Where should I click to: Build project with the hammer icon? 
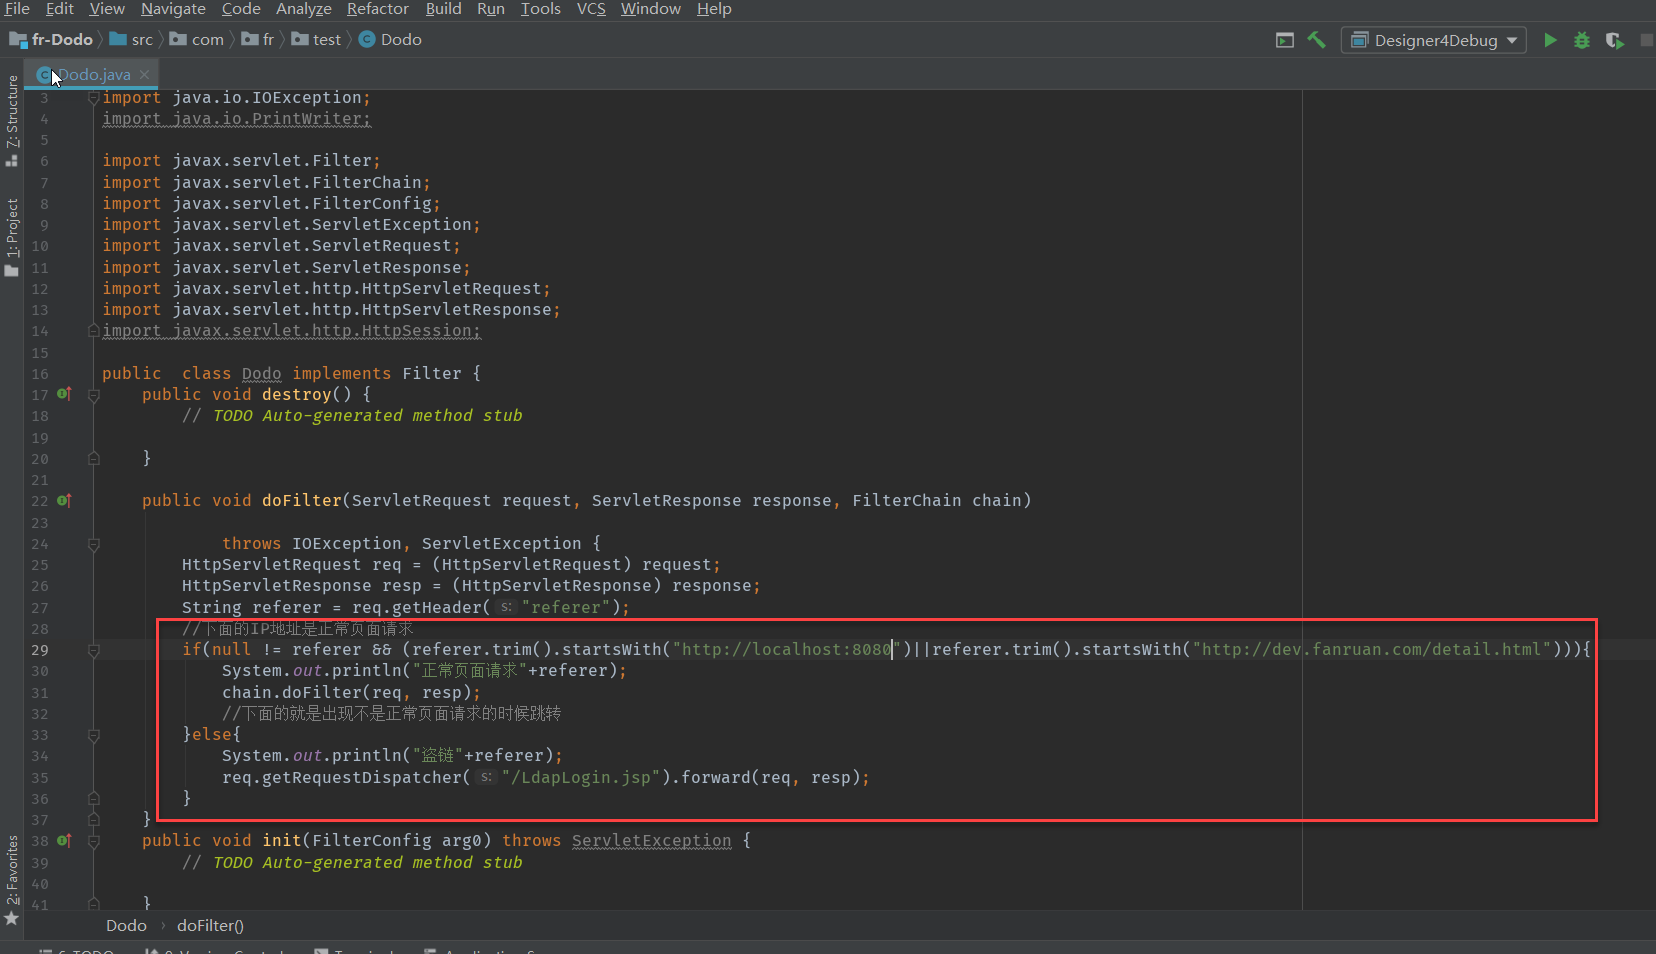point(1316,40)
